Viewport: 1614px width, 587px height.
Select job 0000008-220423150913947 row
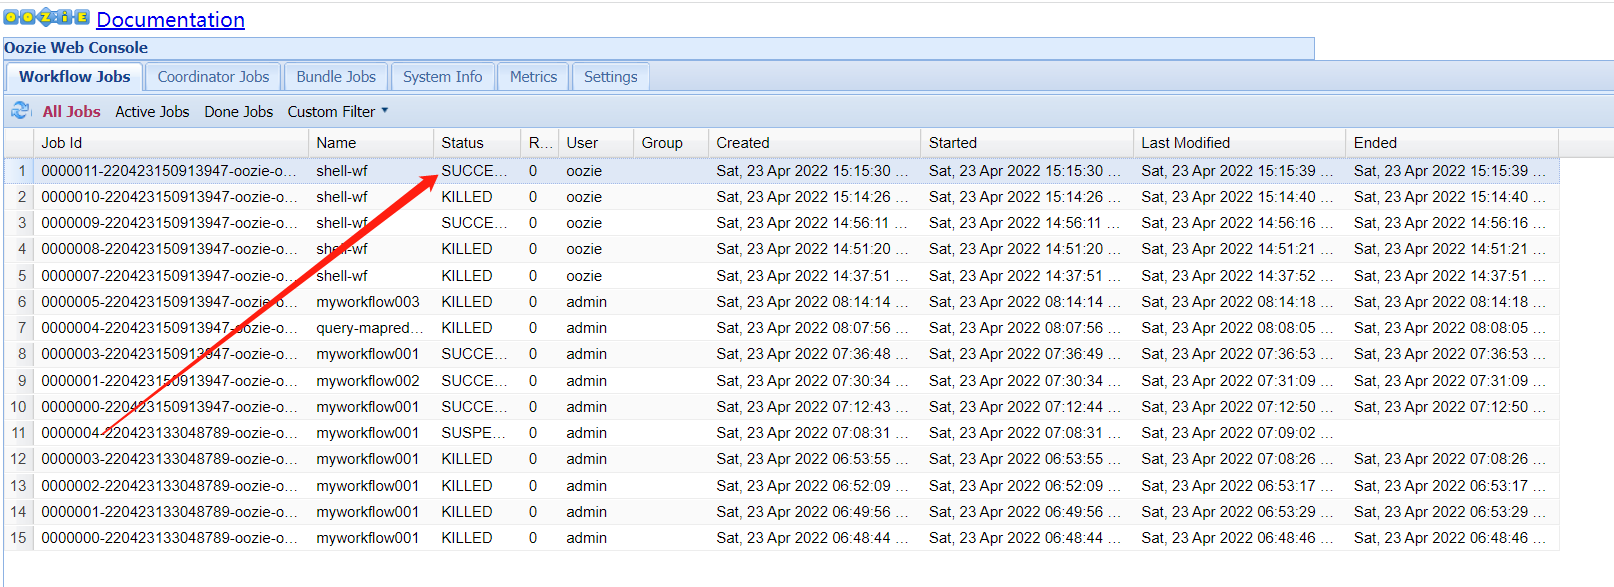coord(781,249)
